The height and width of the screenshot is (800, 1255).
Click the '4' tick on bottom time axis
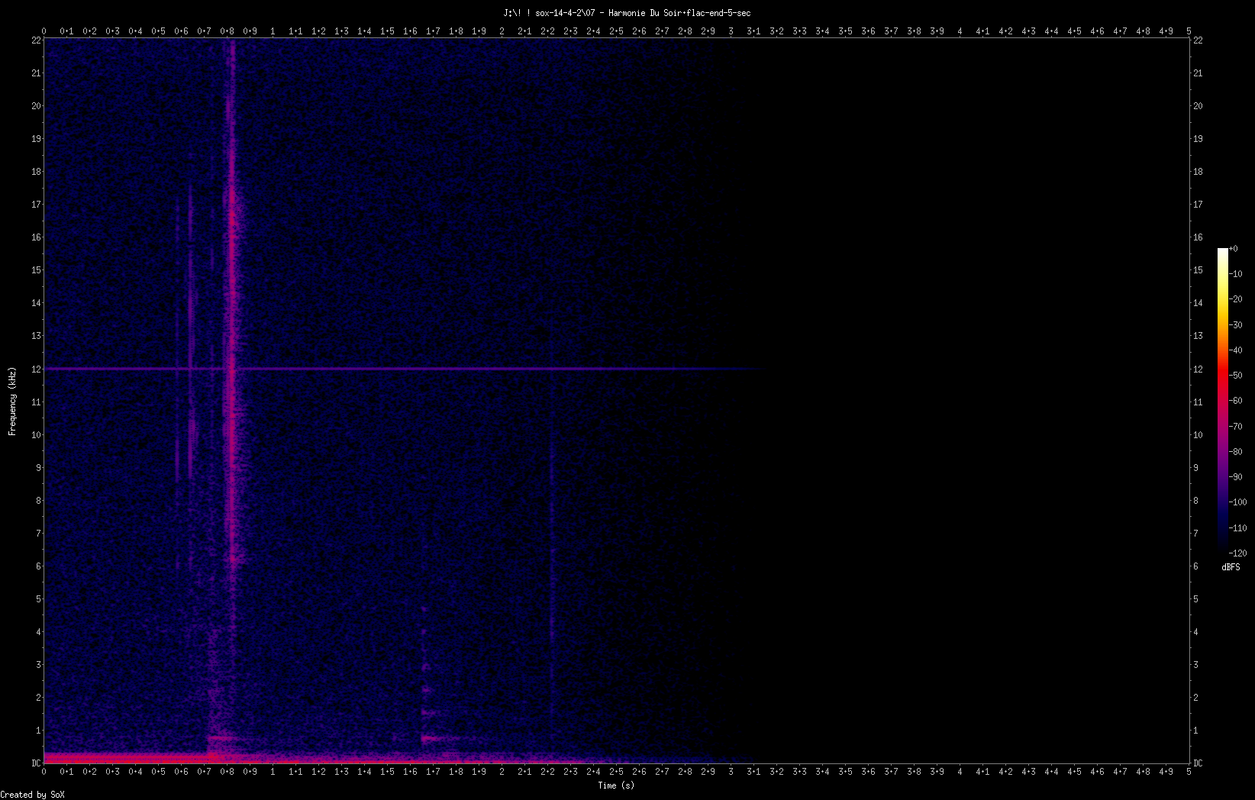(960, 772)
